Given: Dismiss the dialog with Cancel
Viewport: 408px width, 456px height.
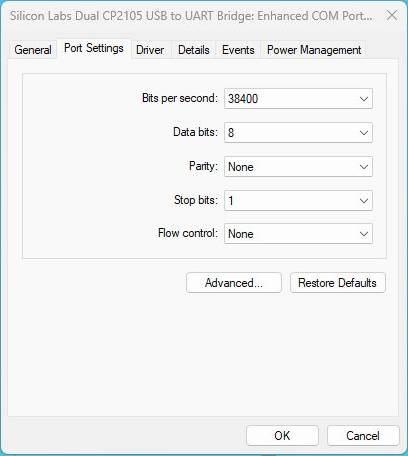Looking at the screenshot, I should coord(363,435).
